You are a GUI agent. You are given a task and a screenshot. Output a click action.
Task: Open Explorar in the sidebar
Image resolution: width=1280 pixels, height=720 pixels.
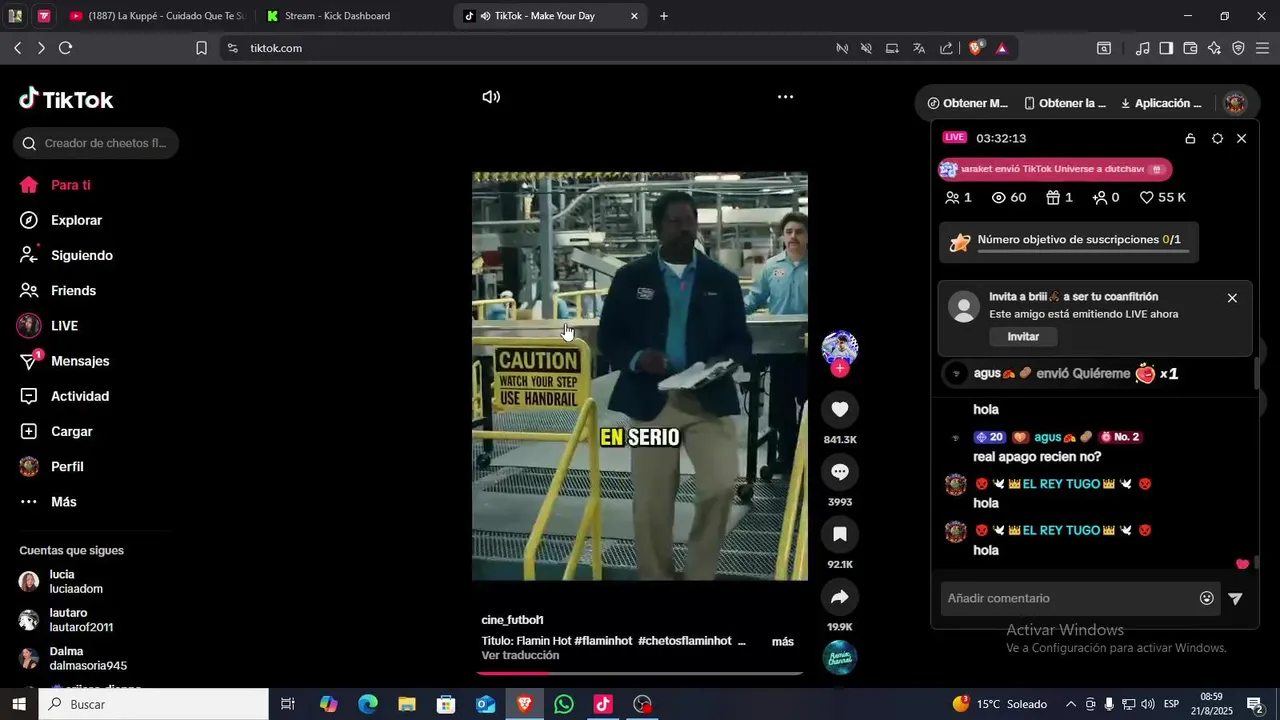(x=76, y=220)
